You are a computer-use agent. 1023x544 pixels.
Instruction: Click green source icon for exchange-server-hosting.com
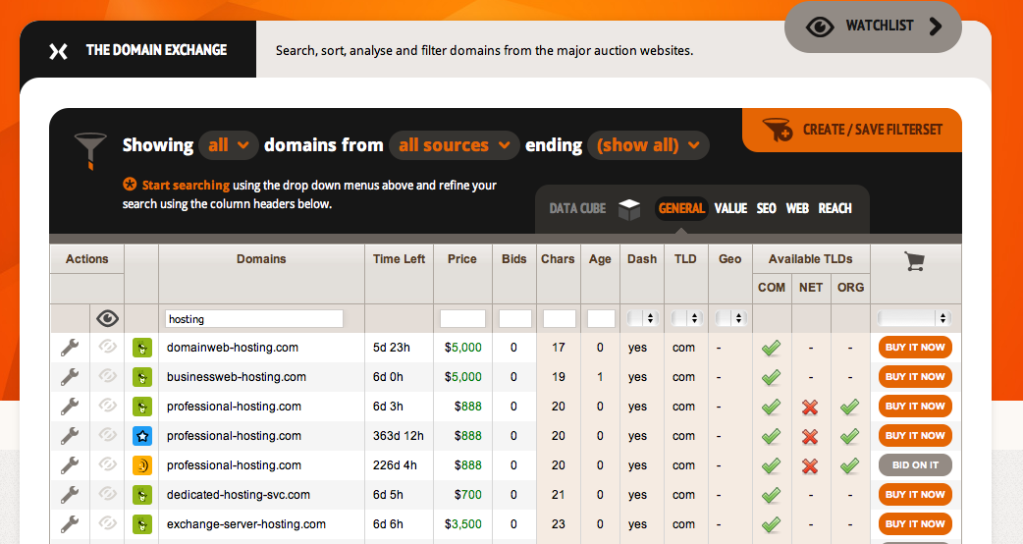142,524
